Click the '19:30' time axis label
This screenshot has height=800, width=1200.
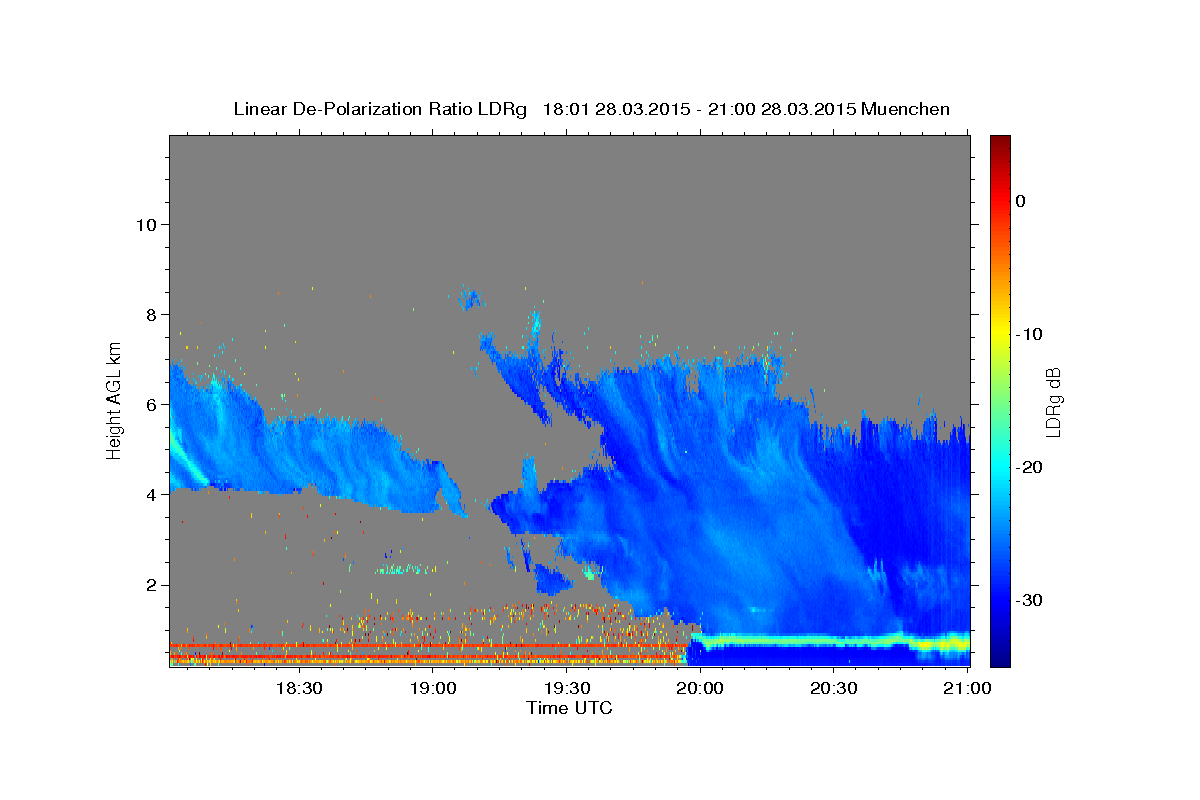tap(566, 688)
